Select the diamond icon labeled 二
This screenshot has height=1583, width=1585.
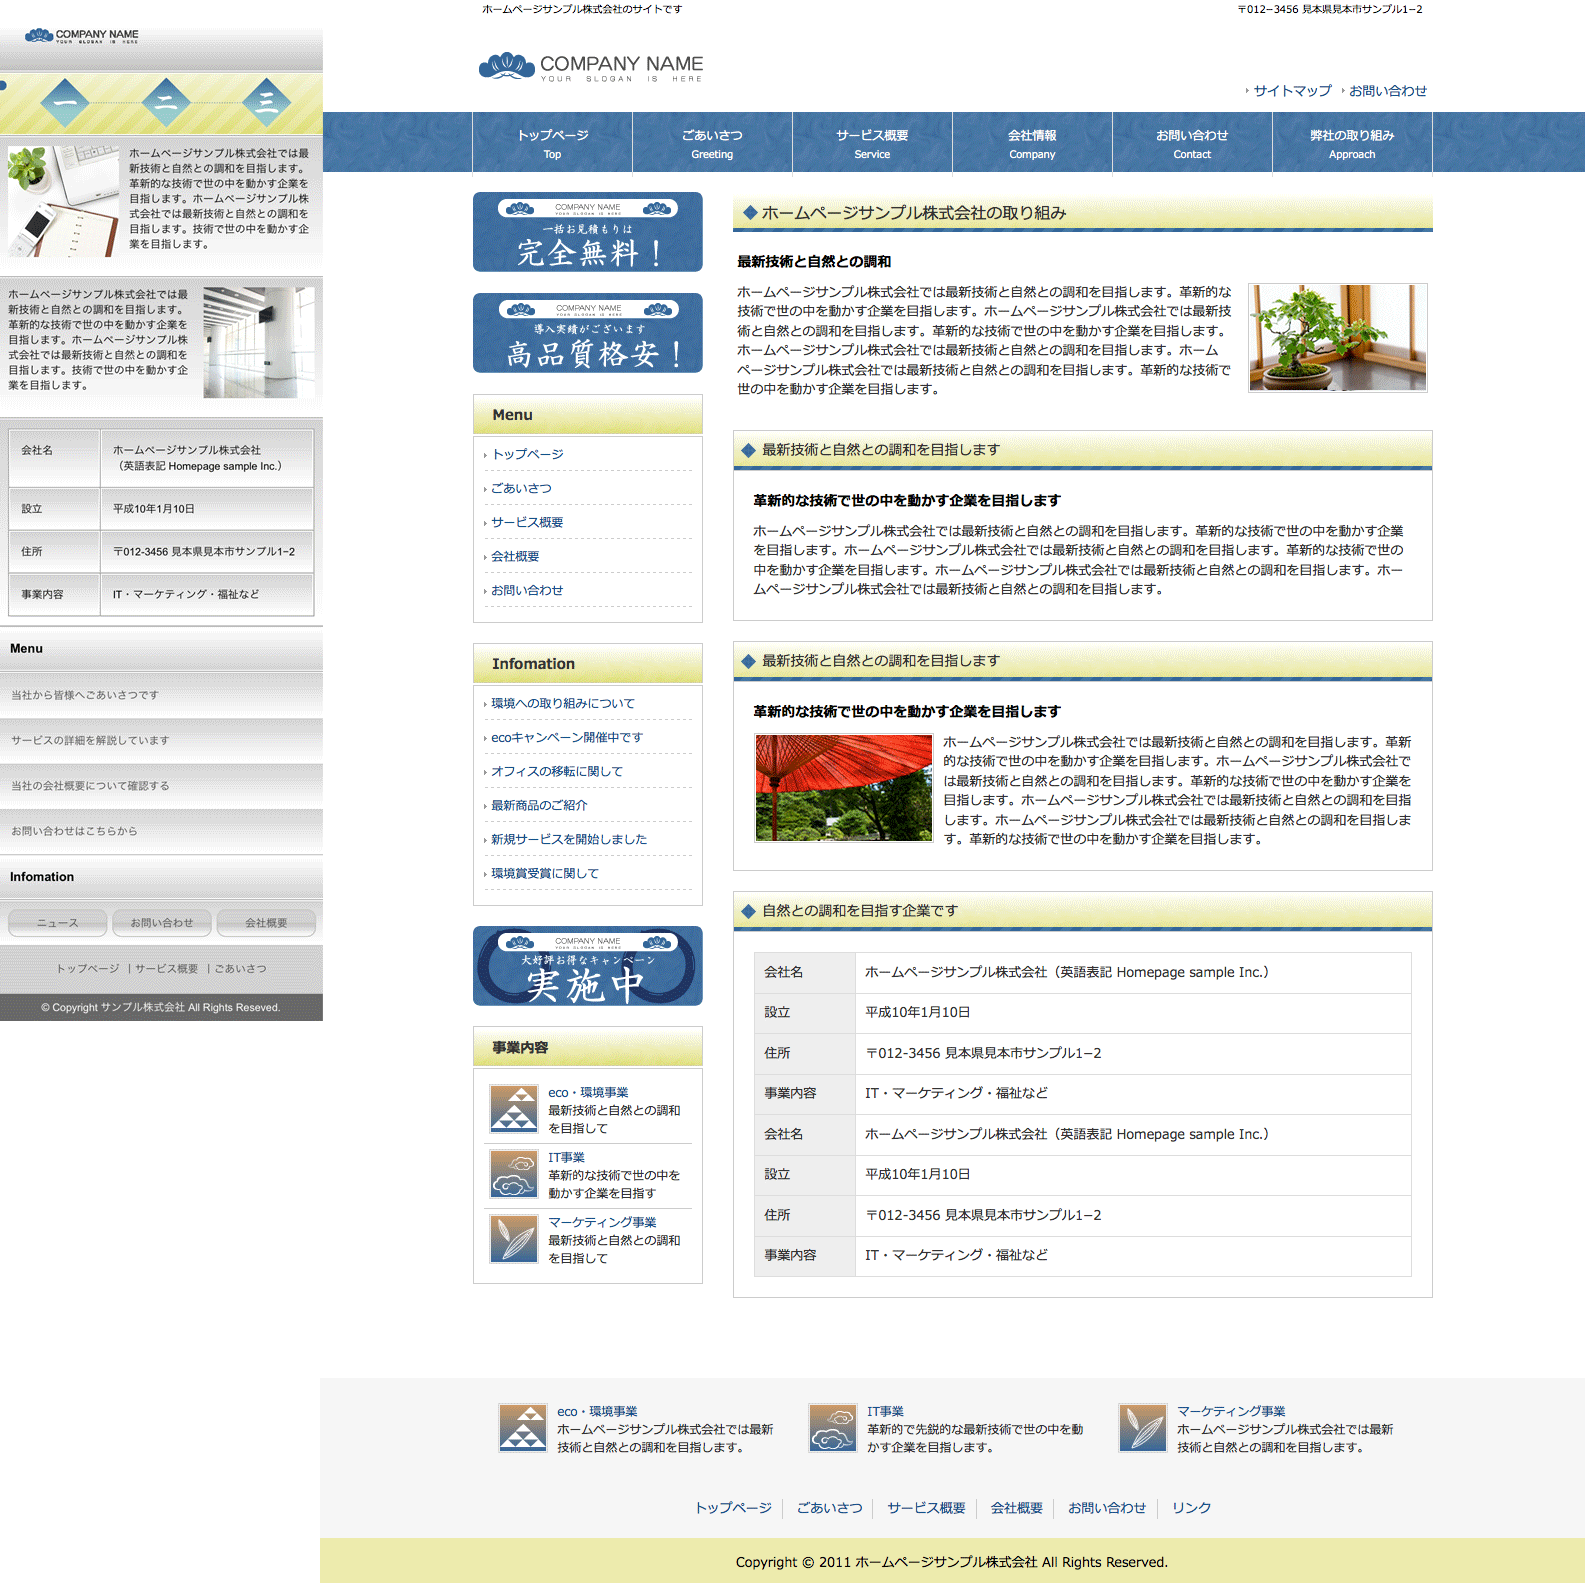166,102
